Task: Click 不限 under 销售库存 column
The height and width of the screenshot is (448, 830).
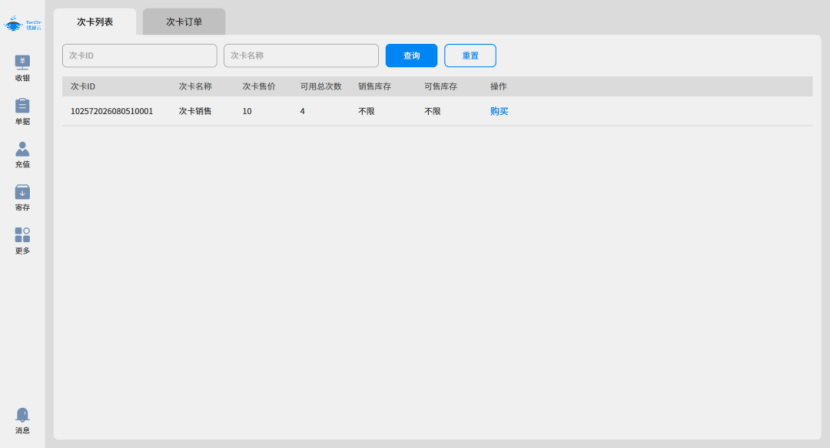Action: pyautogui.click(x=366, y=111)
